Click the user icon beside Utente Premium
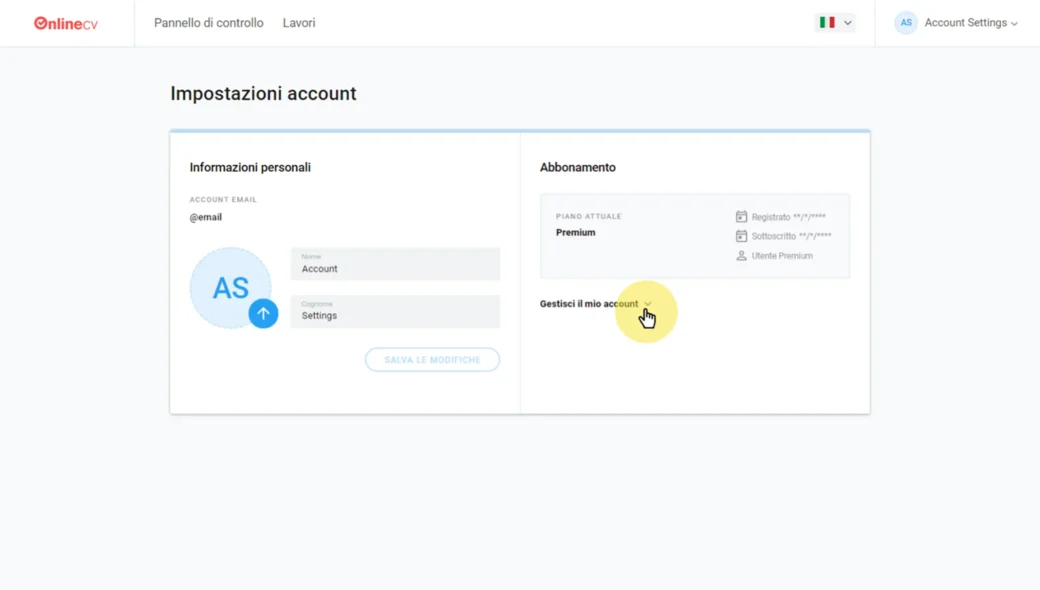This screenshot has width=1040, height=590. pos(741,256)
